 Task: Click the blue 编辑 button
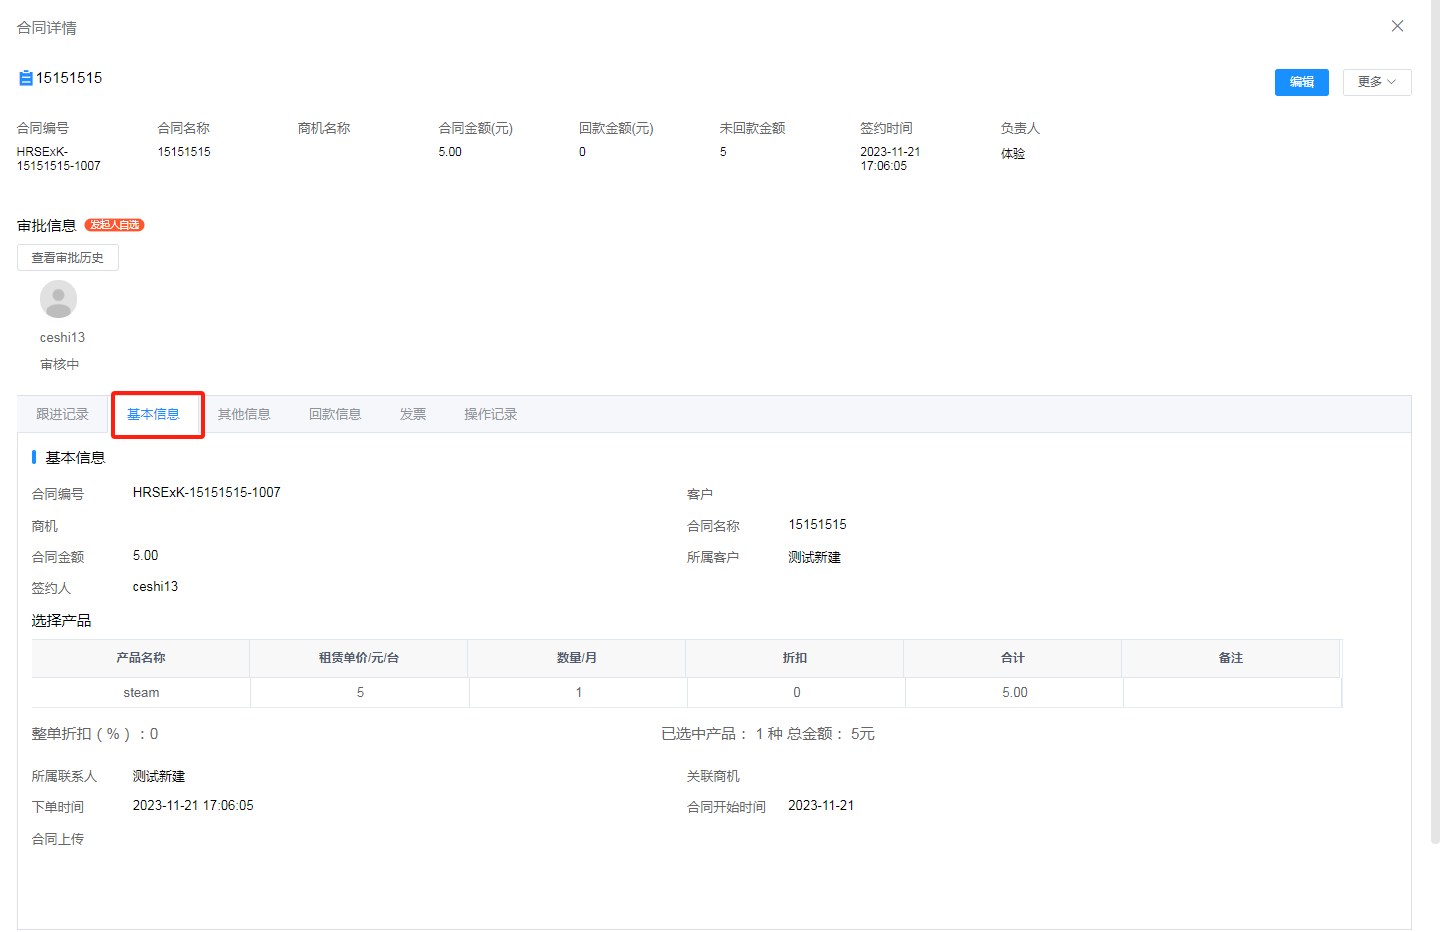[1301, 82]
